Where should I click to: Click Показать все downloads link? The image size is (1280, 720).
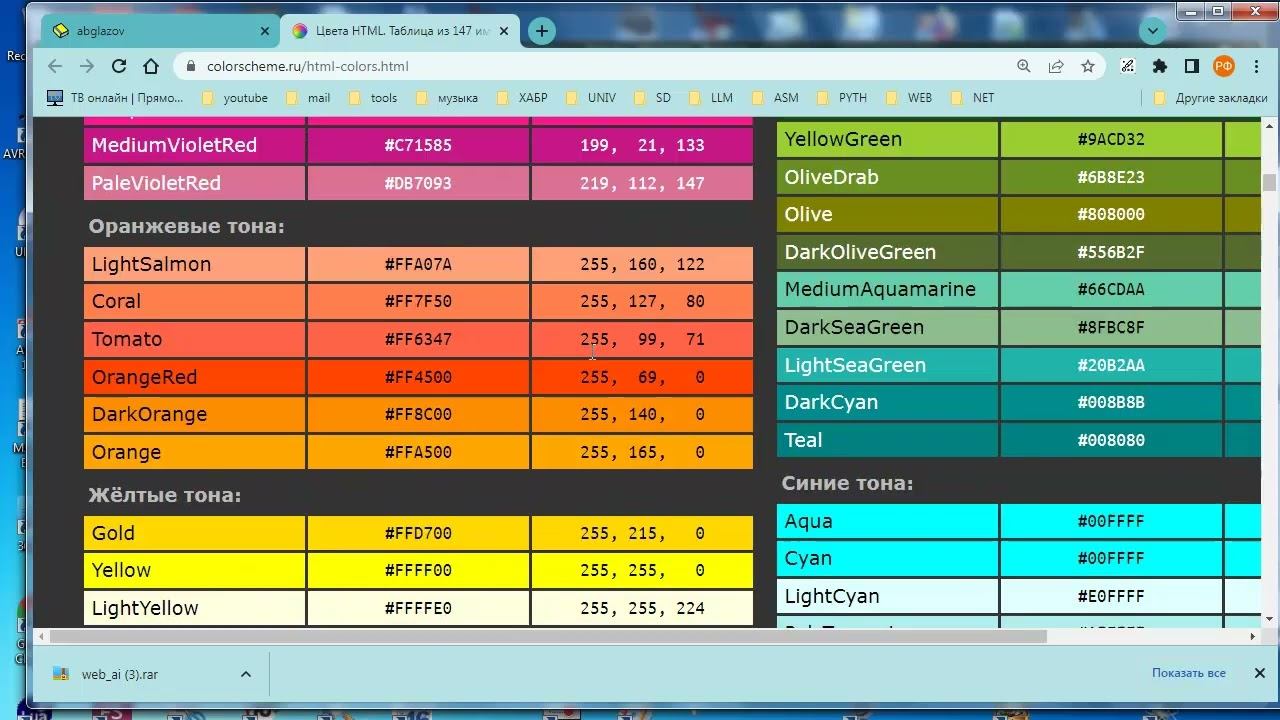[1188, 673]
